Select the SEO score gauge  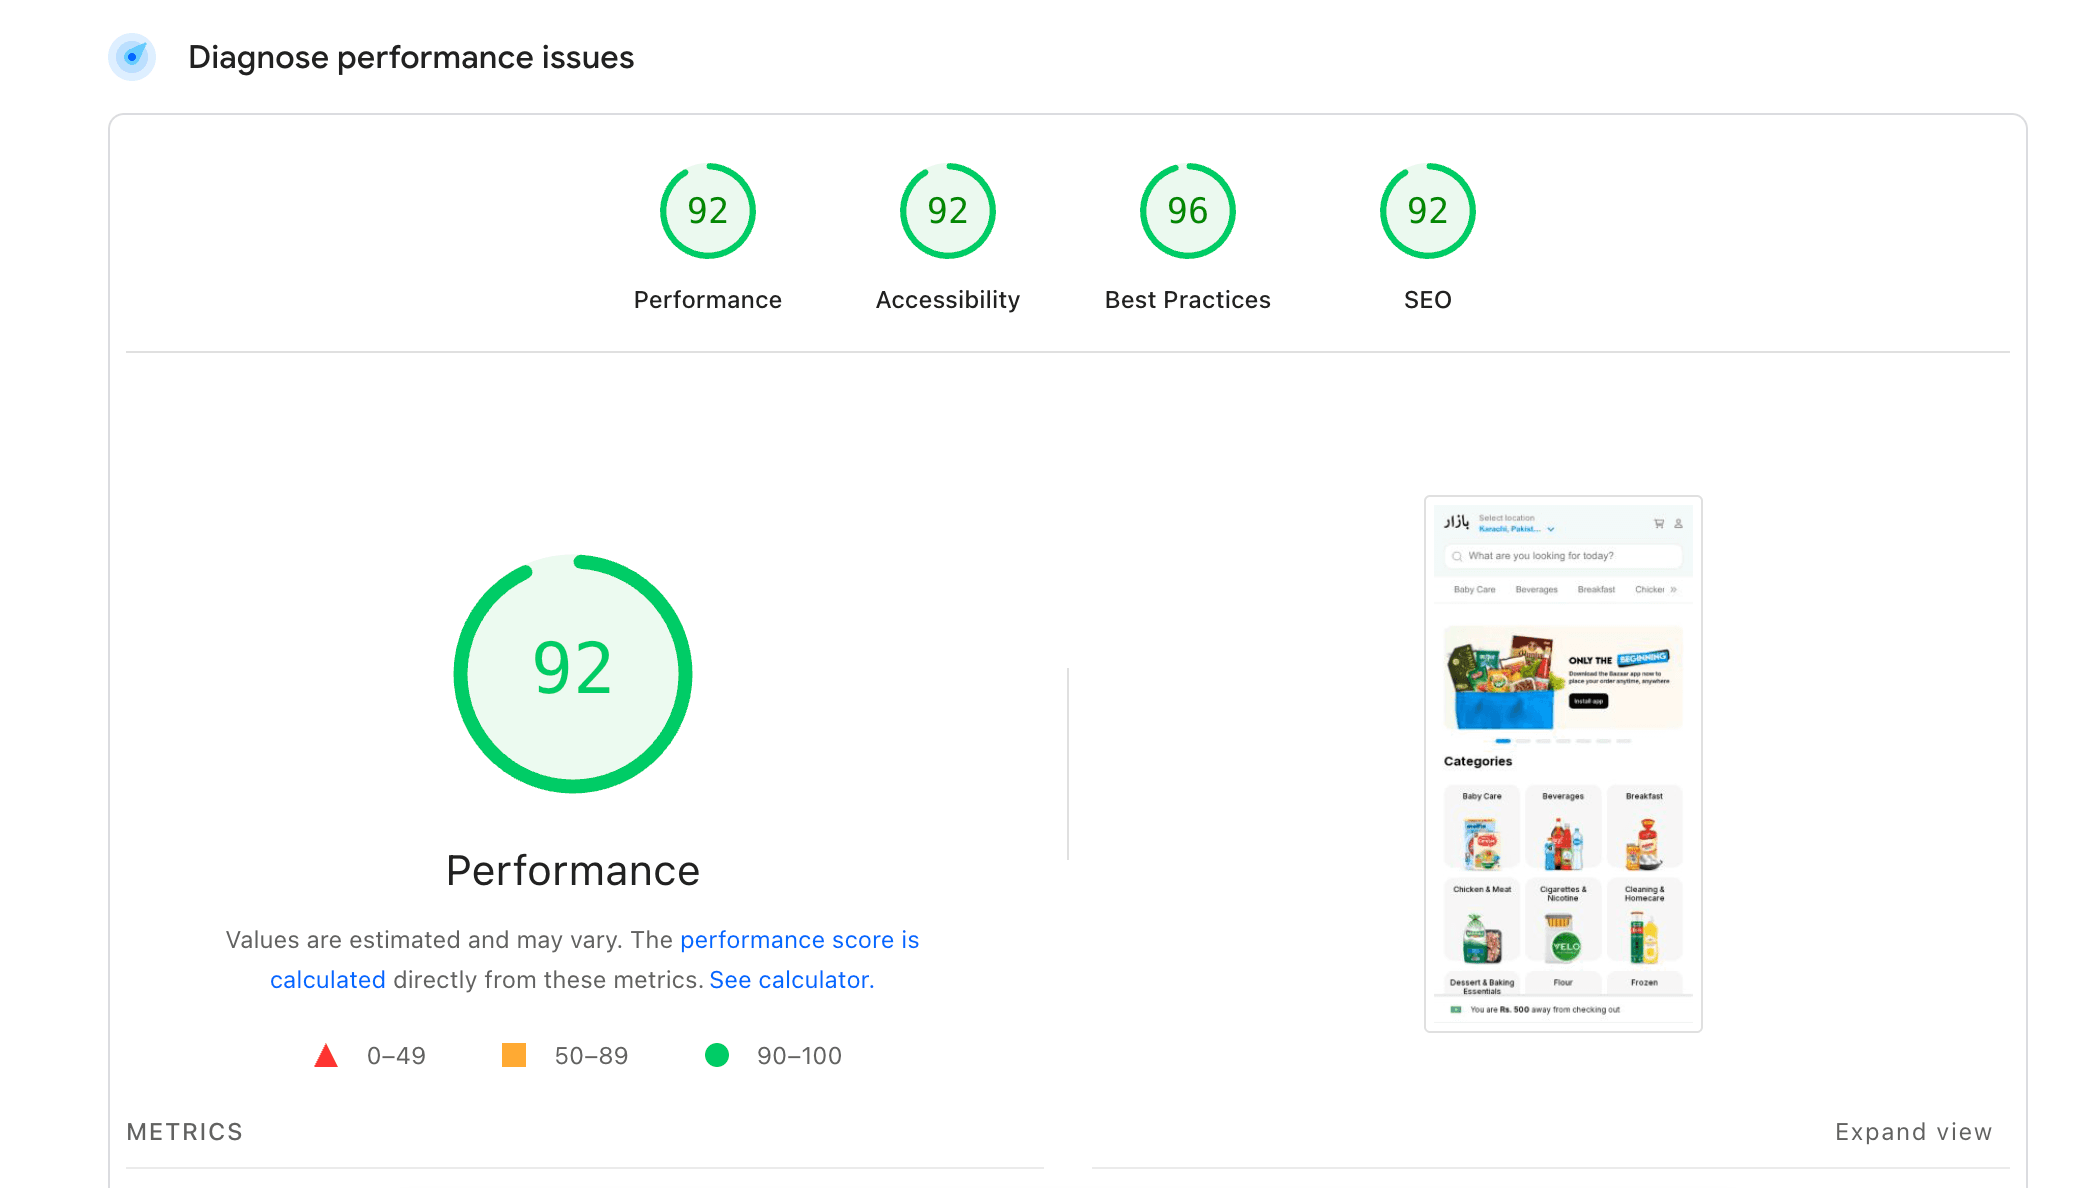click(1428, 211)
